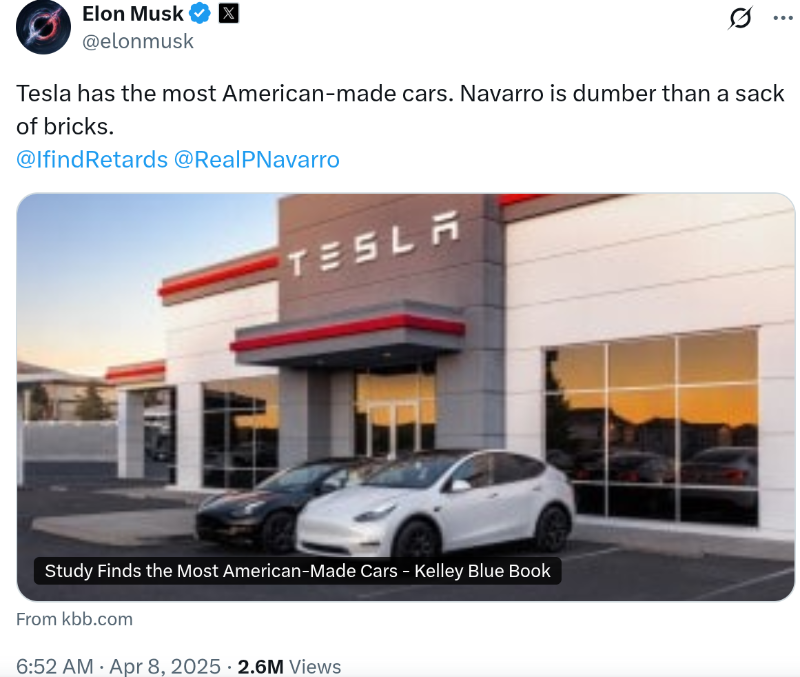The width and height of the screenshot is (800, 677).
Task: Click the tweet text about Navarro
Action: [400, 110]
